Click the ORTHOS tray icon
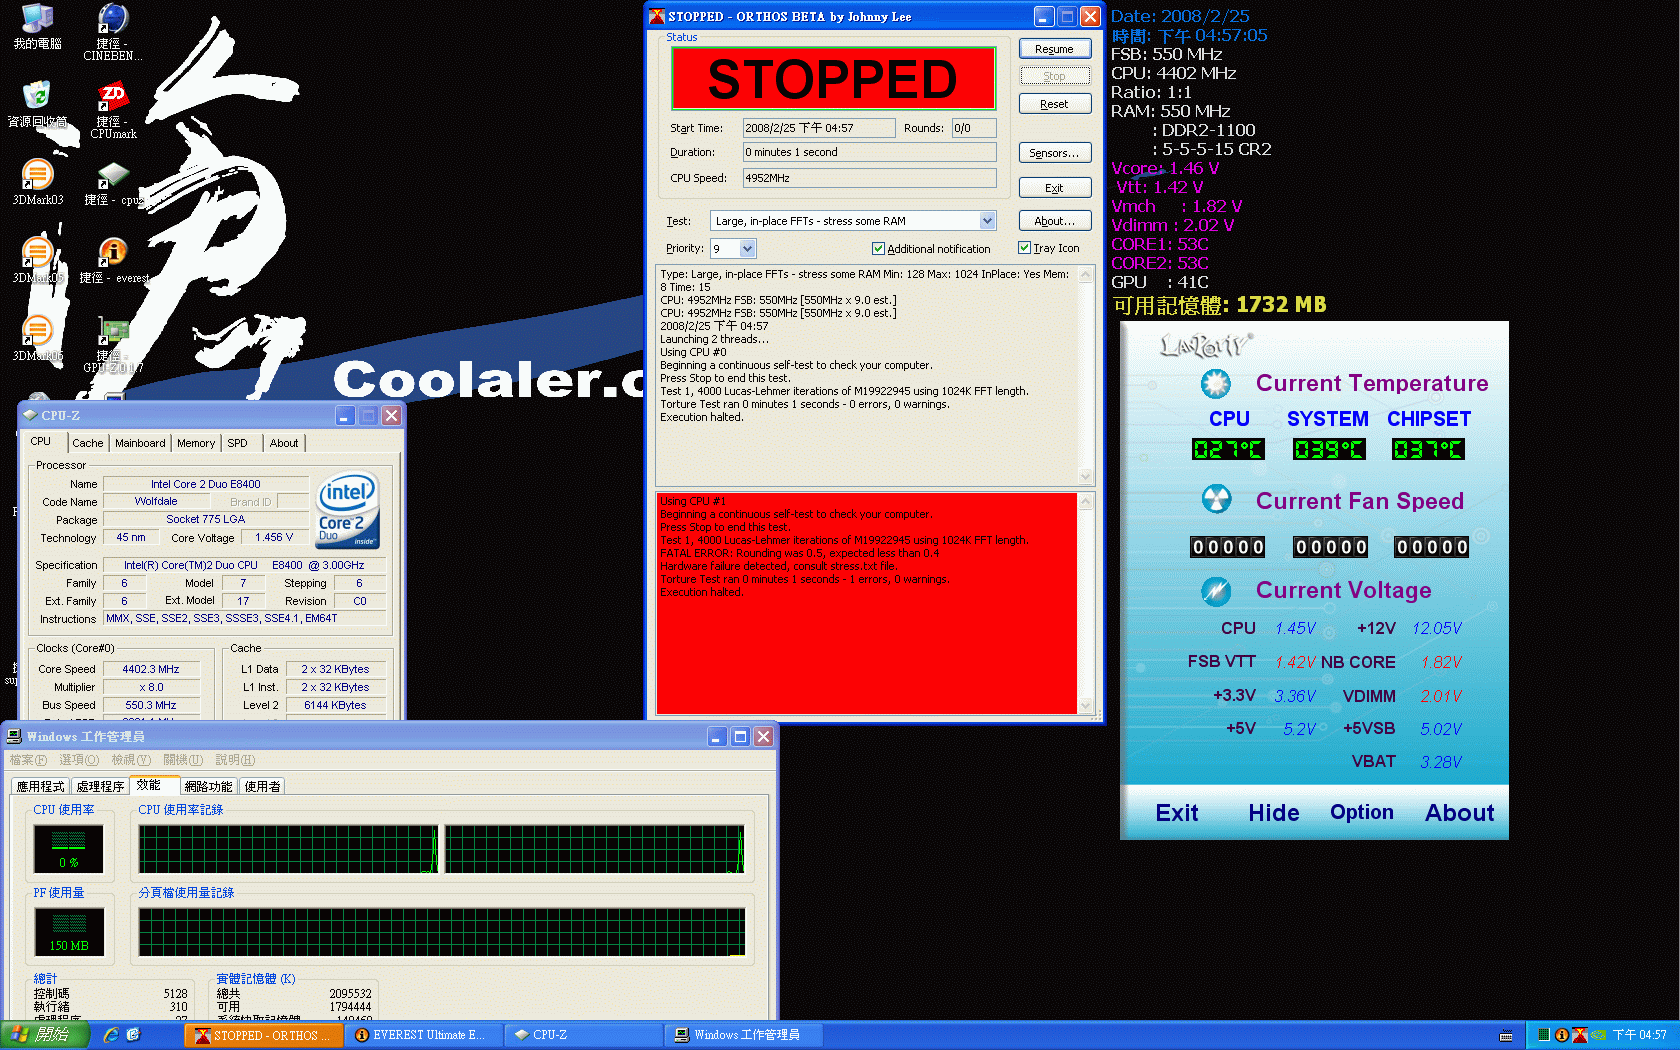 (1579, 1035)
